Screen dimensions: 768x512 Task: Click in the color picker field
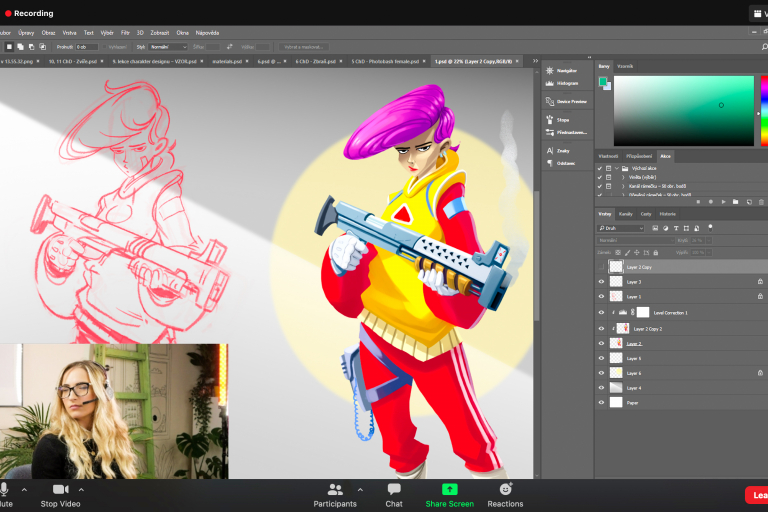coord(683,110)
